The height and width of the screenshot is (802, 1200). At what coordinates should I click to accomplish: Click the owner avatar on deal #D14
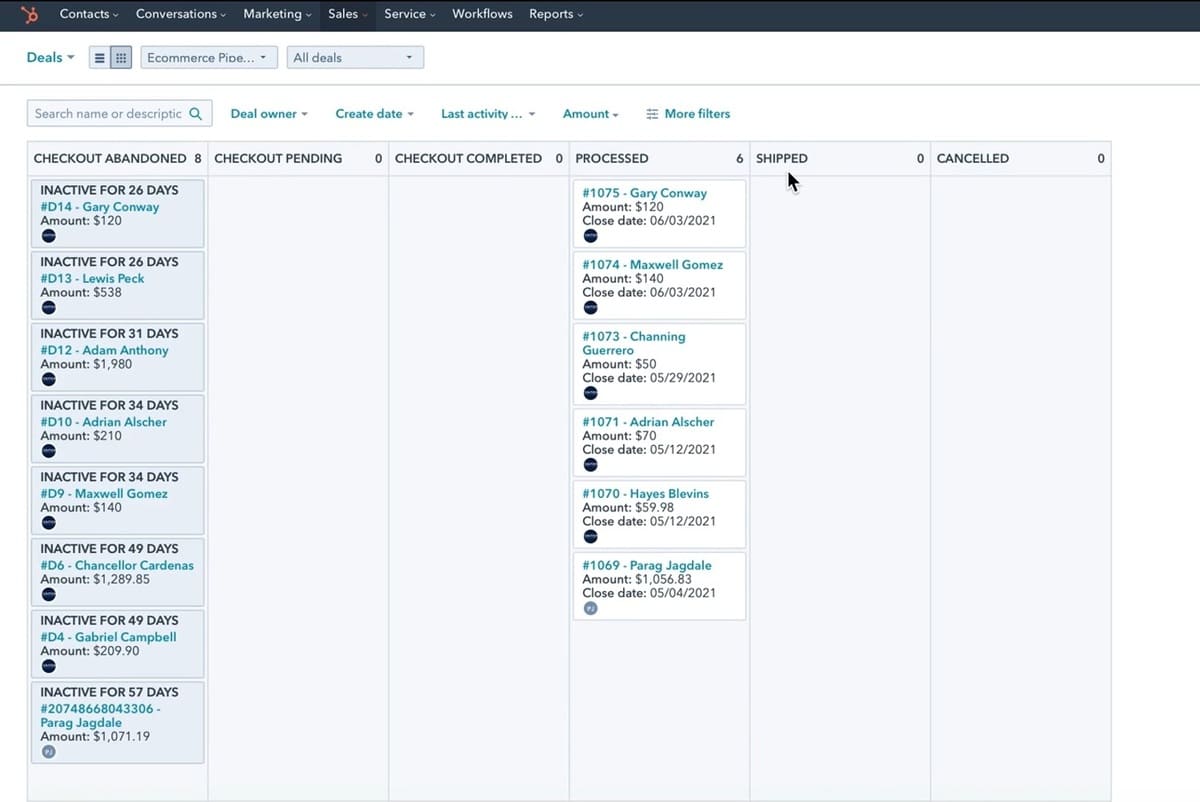(49, 235)
